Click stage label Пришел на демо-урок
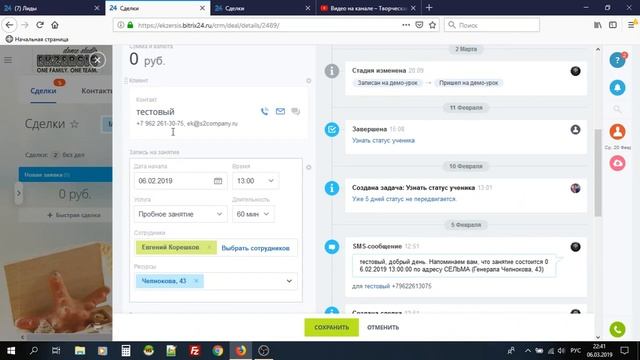Viewport: 640px width, 360px height. click(469, 83)
